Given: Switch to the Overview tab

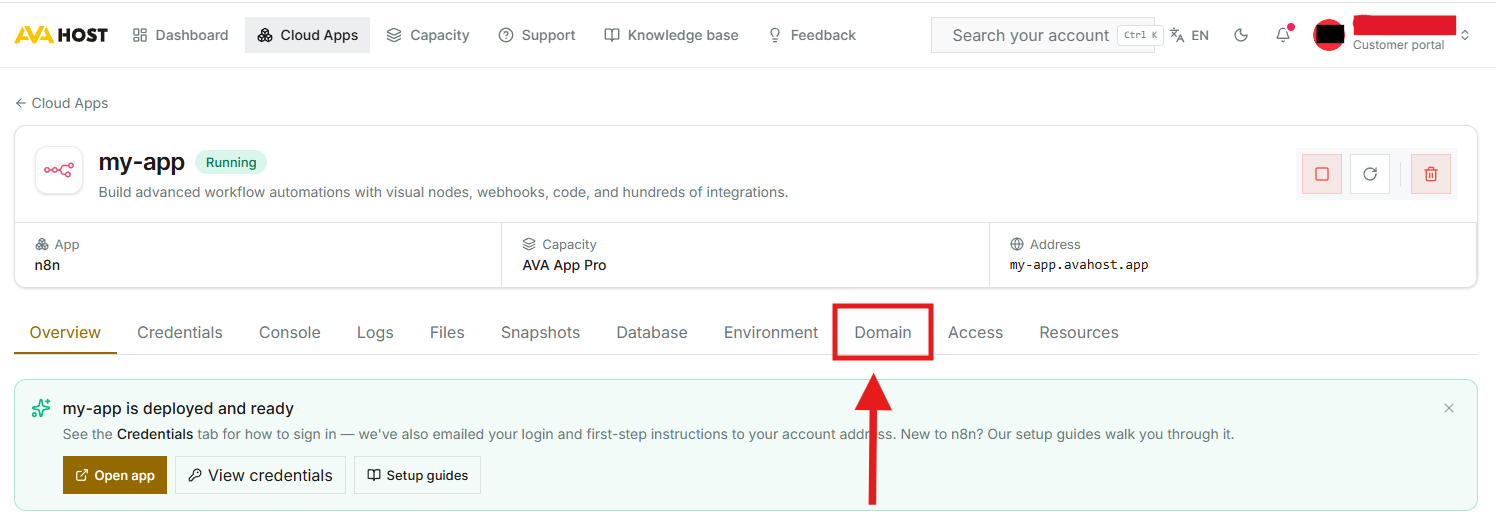Looking at the screenshot, I should (65, 332).
